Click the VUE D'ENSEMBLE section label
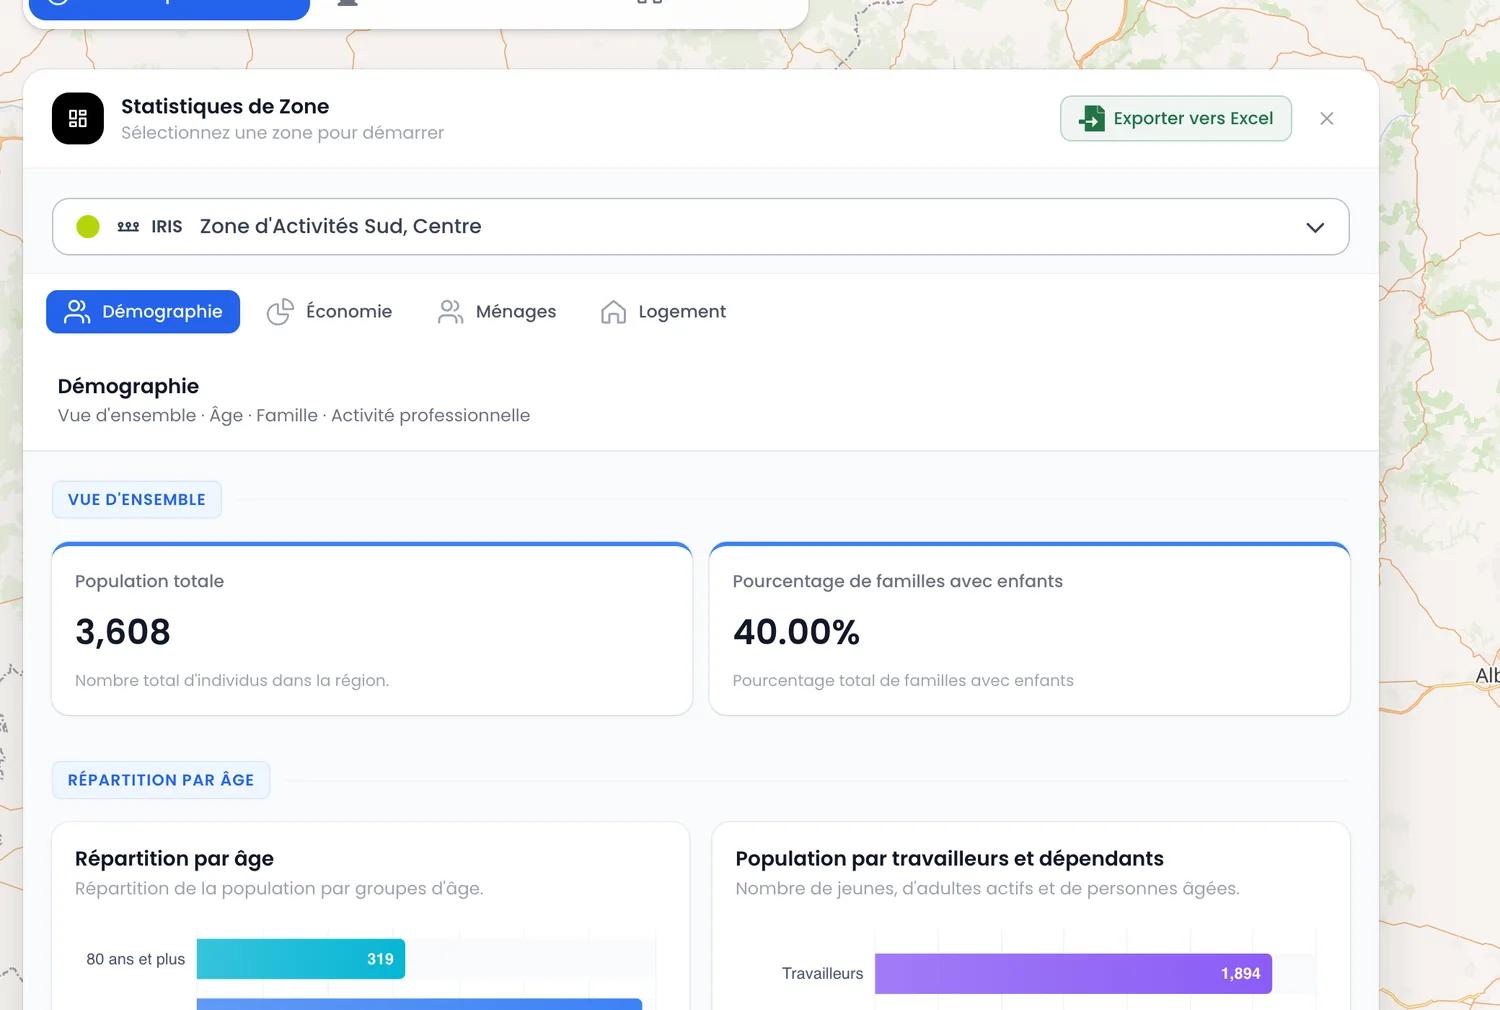Viewport: 1500px width, 1010px height. pyautogui.click(x=137, y=500)
